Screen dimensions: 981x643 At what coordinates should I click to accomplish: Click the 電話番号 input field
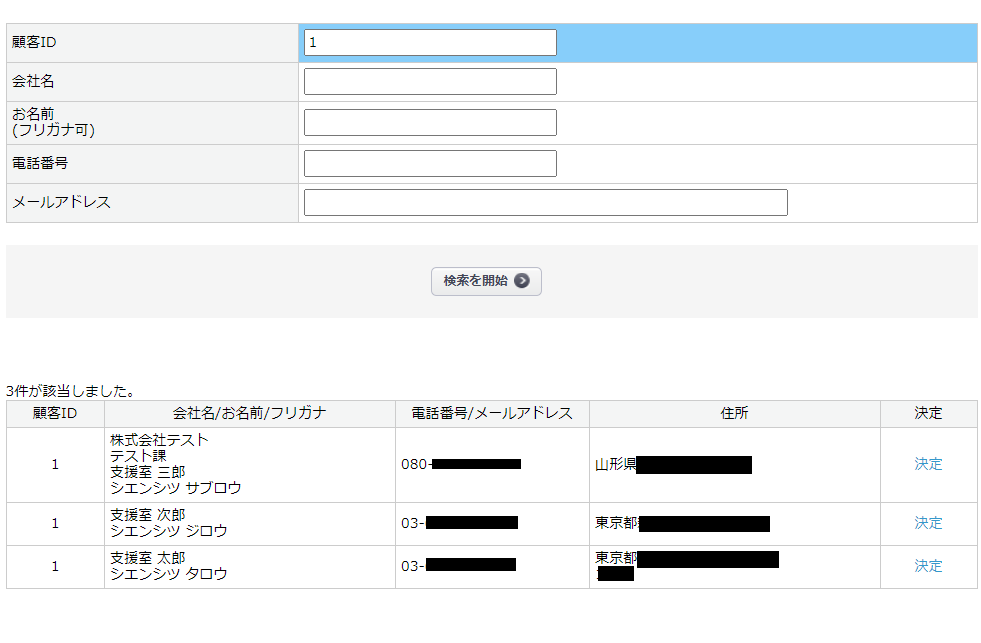[x=430, y=164]
